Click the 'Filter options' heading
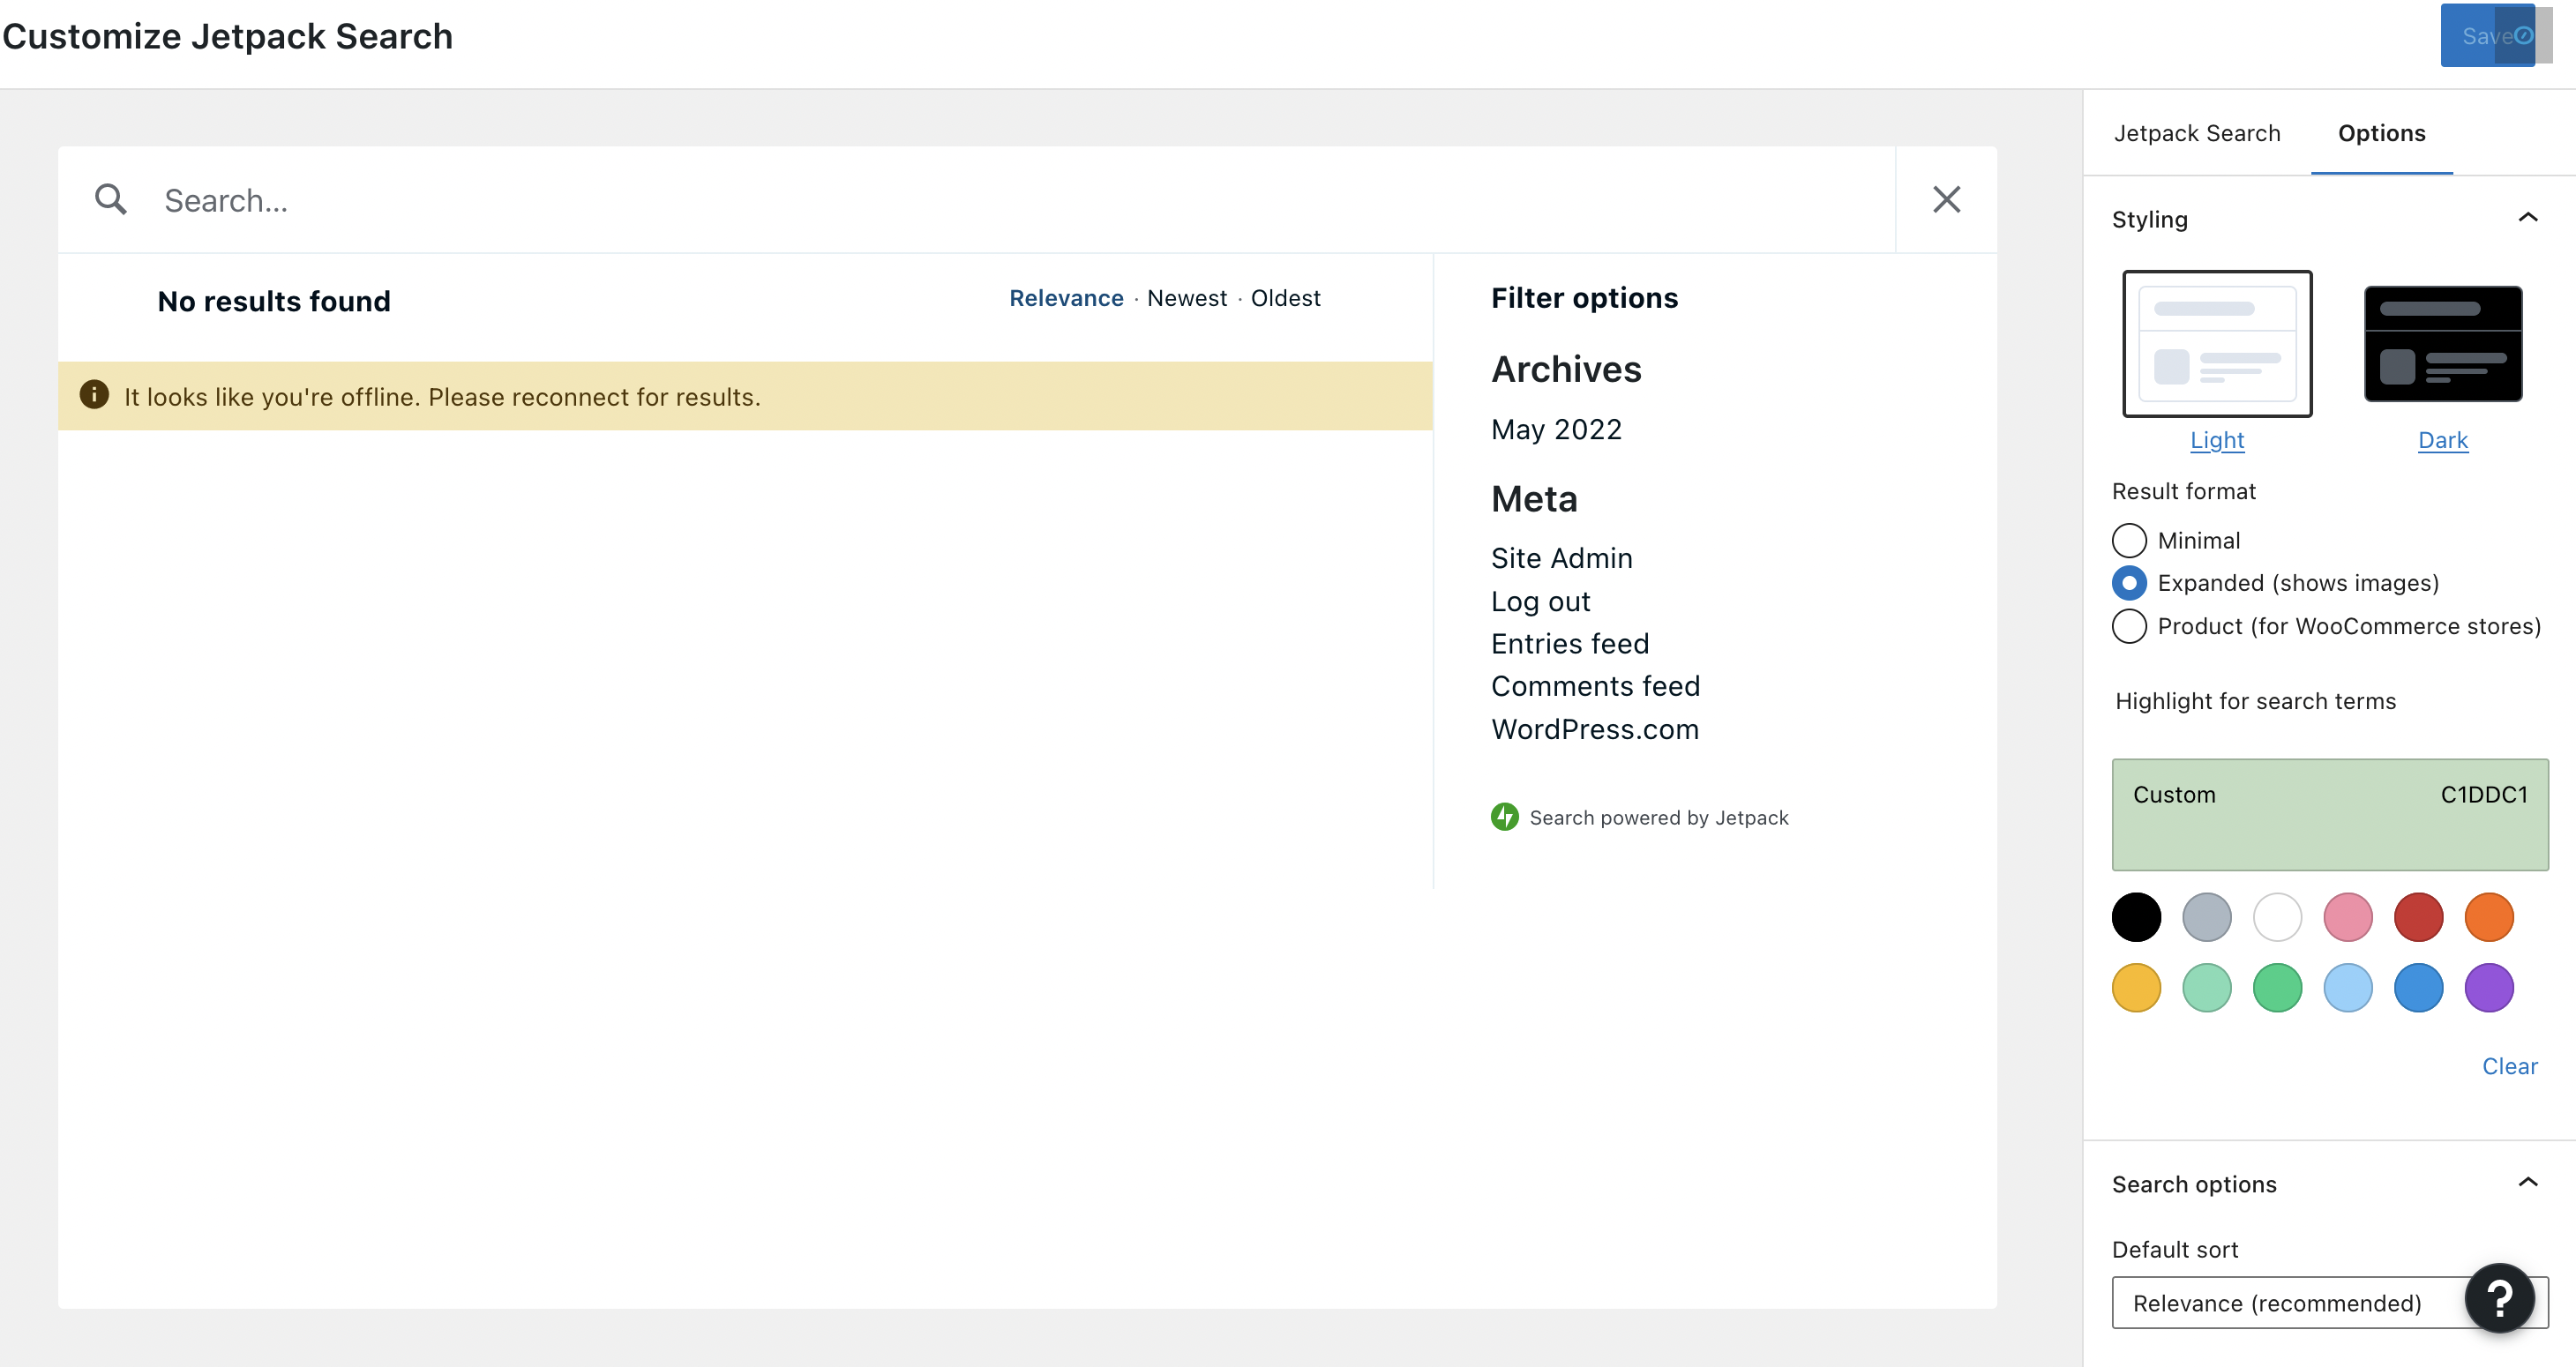Screen dimensions: 2576x1367 [1584, 298]
